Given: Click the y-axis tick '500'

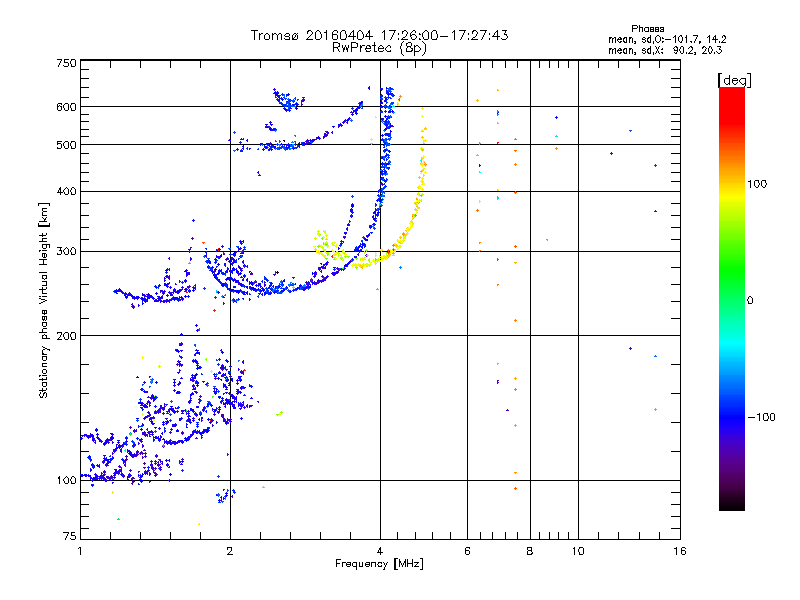Looking at the screenshot, I should [x=66, y=145].
